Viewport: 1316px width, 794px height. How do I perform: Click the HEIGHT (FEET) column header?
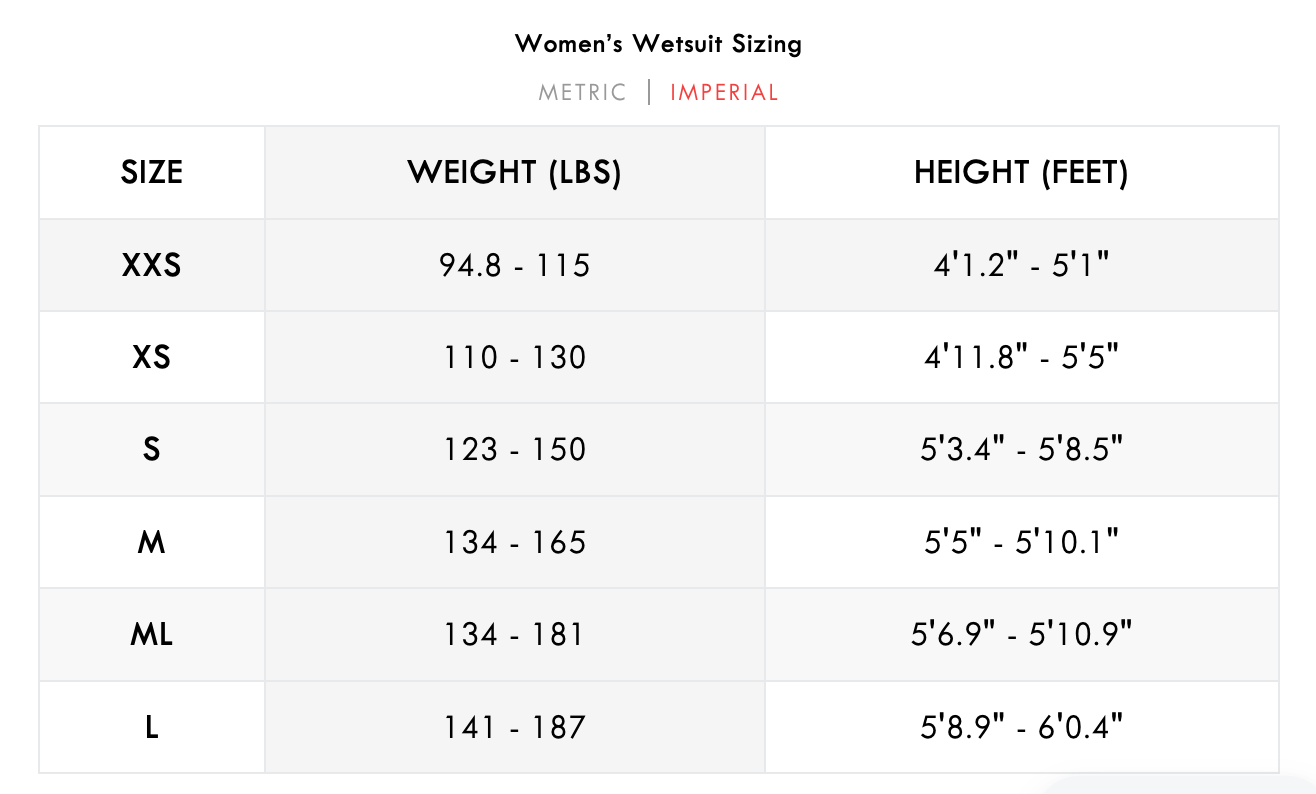pyautogui.click(x=1021, y=173)
